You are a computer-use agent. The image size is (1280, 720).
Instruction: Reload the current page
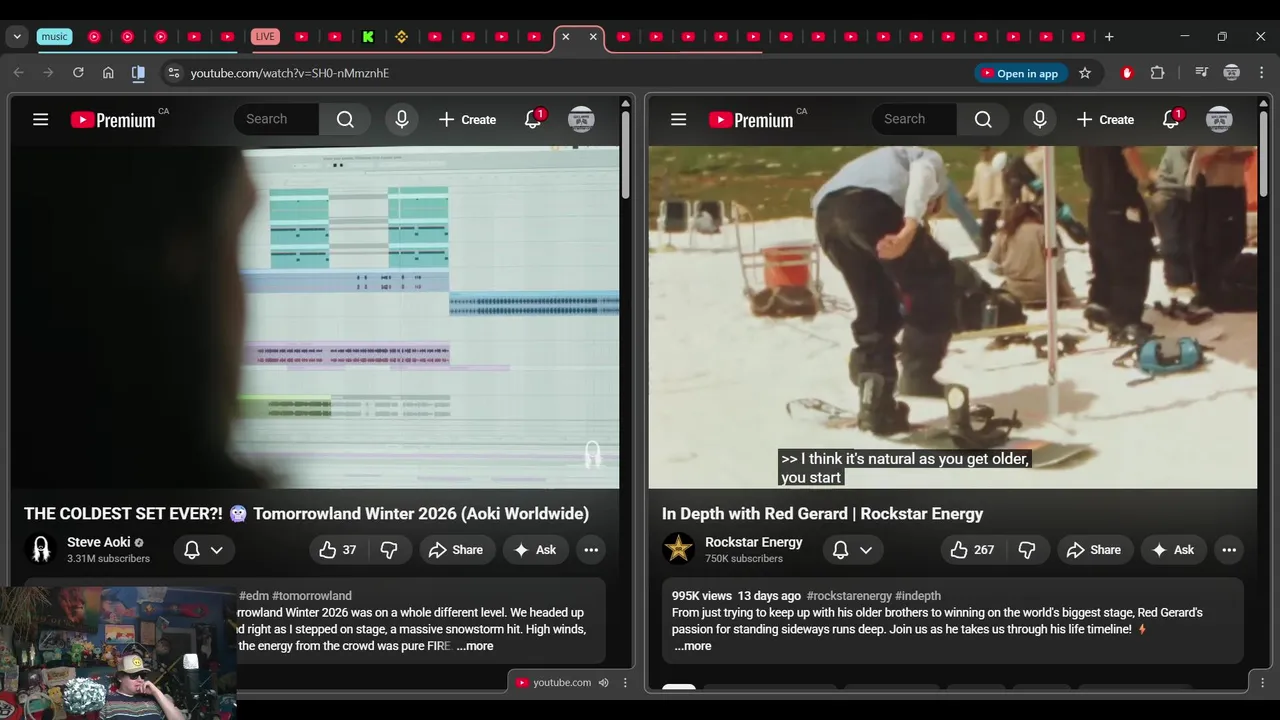click(78, 73)
